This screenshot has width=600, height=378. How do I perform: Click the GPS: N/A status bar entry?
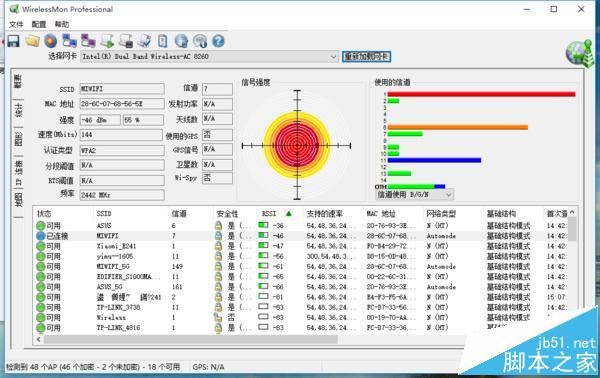pyautogui.click(x=208, y=367)
